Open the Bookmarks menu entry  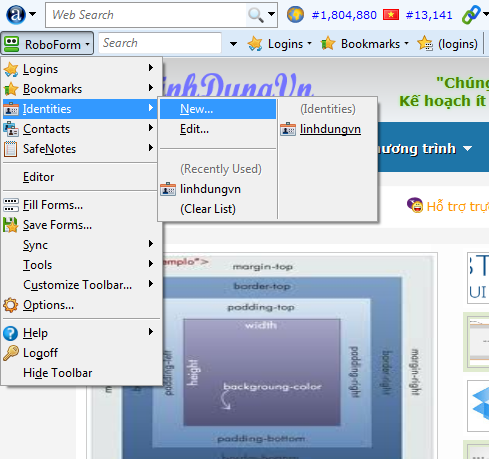tap(80, 89)
